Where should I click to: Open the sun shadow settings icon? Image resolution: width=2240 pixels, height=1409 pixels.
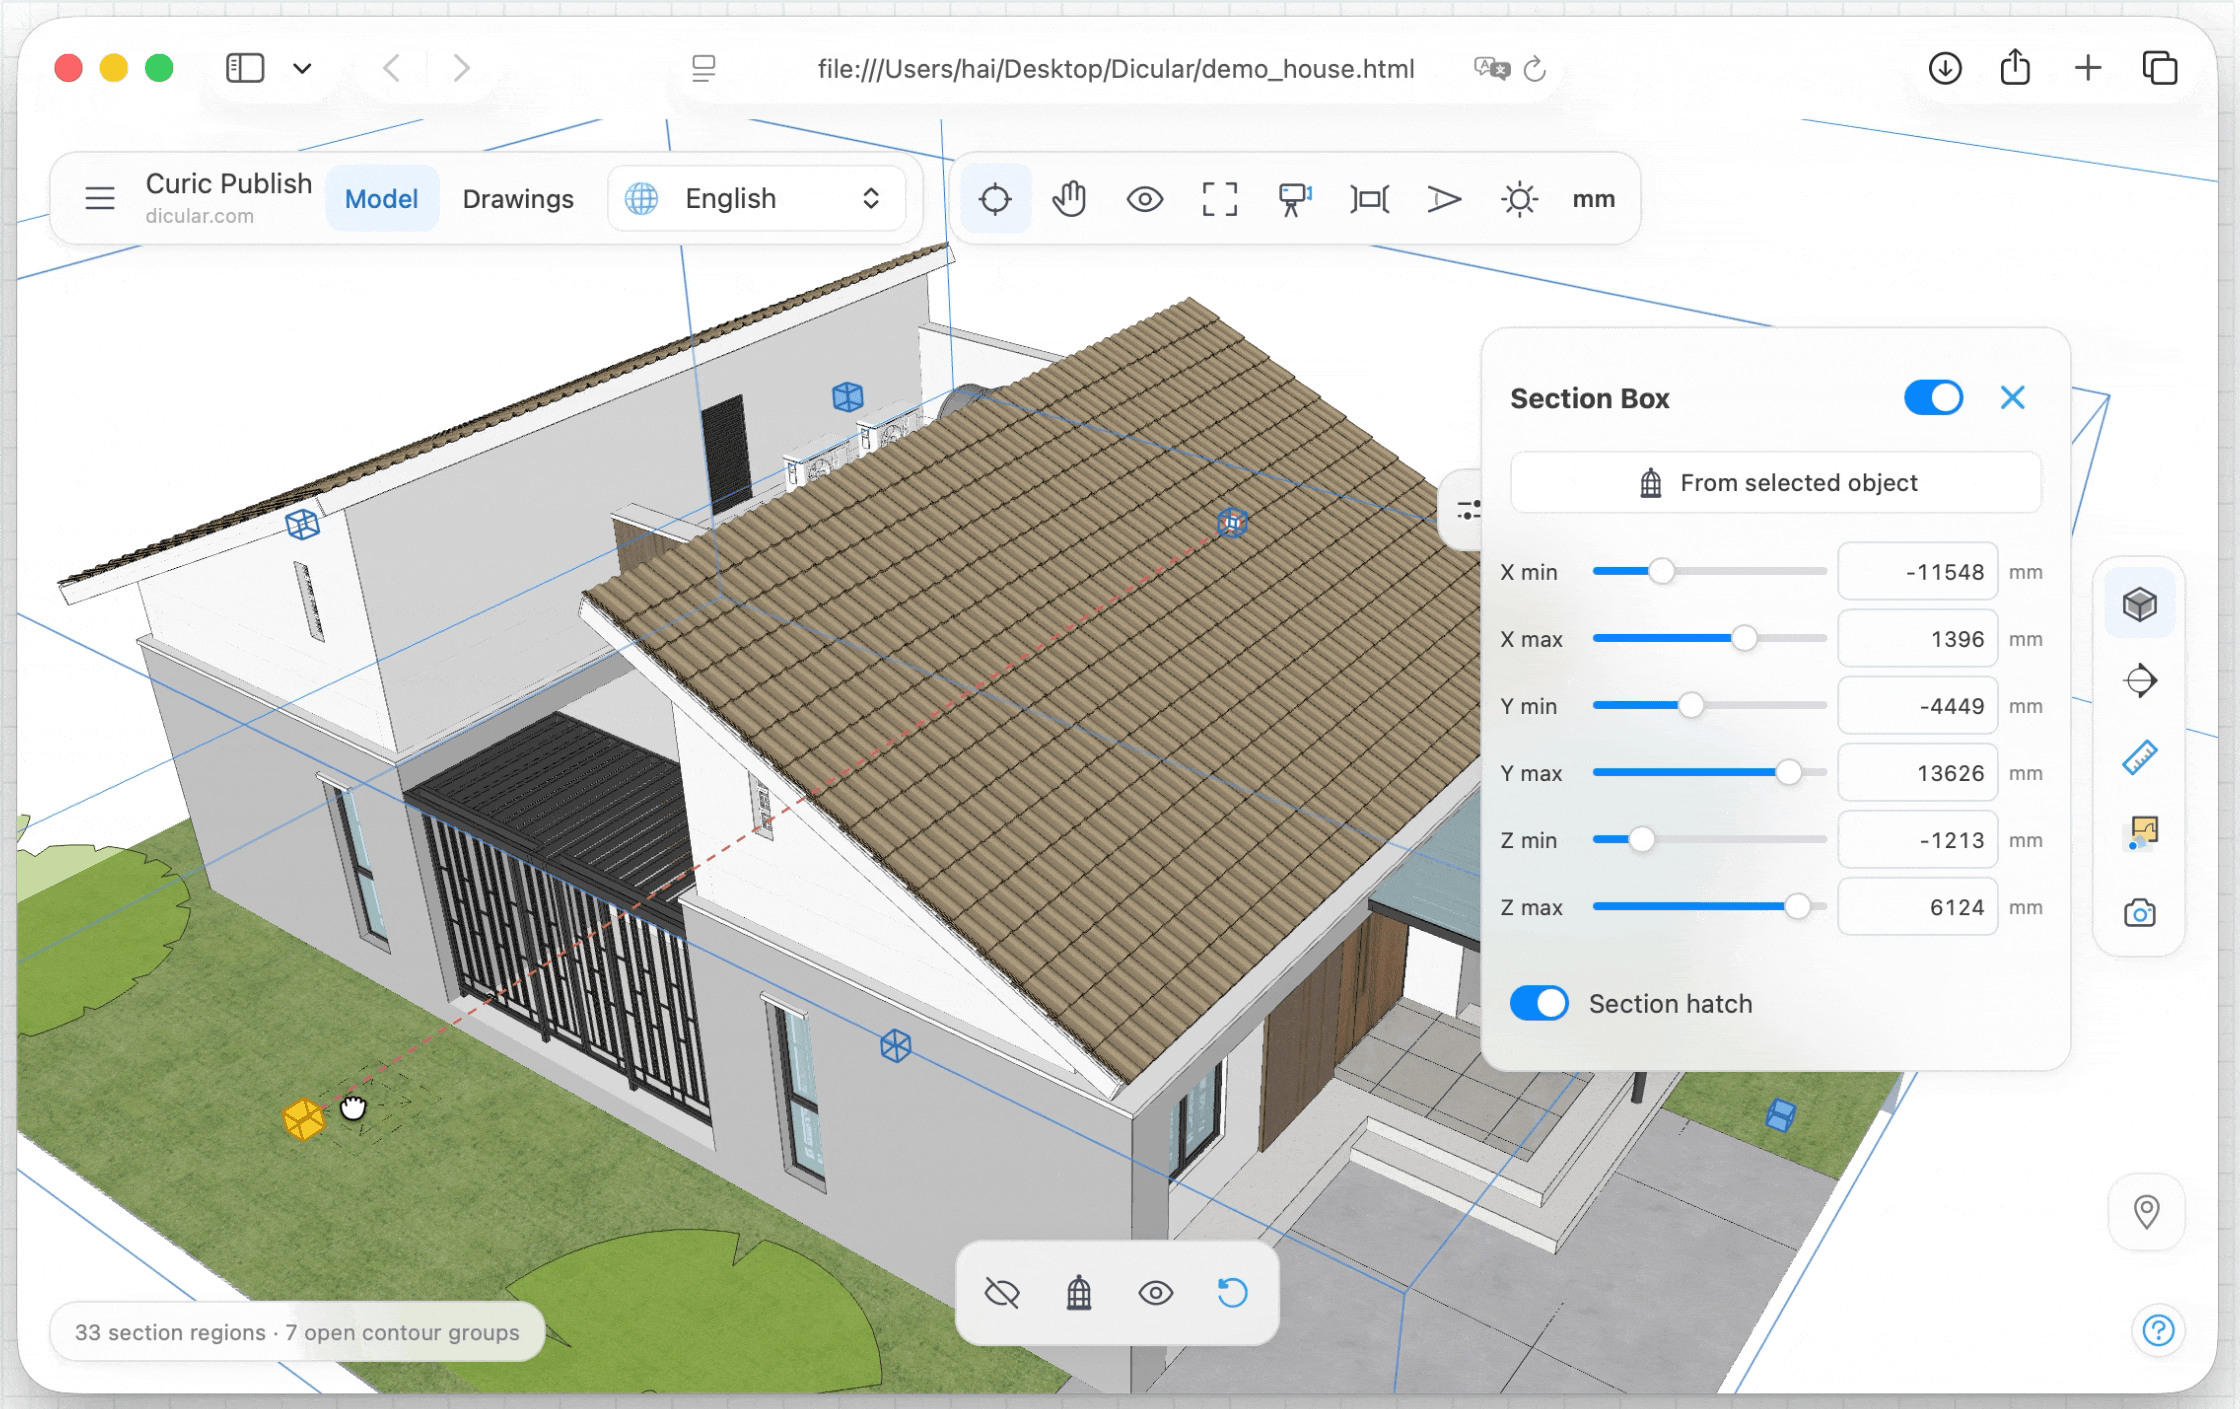click(1519, 199)
